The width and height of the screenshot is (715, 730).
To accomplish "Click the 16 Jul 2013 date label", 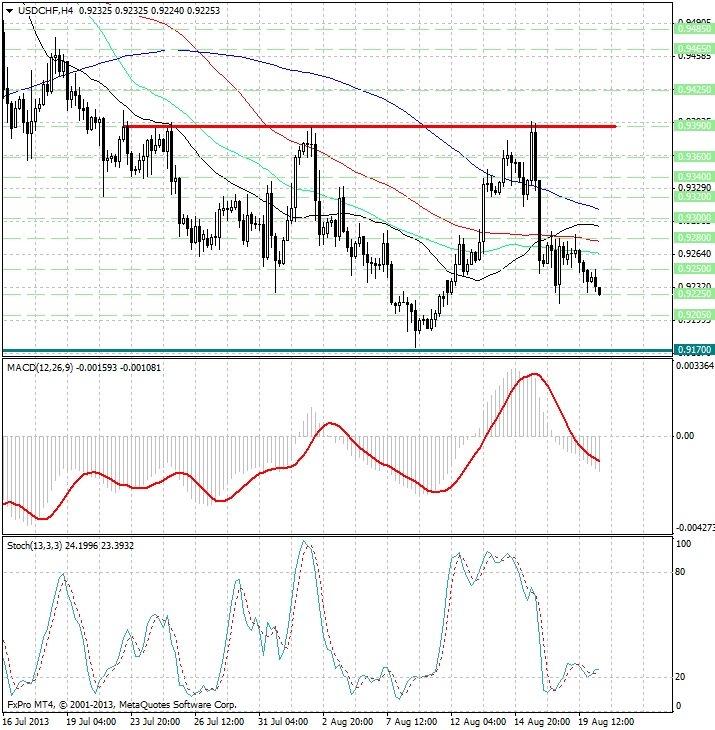I will tap(26, 722).
